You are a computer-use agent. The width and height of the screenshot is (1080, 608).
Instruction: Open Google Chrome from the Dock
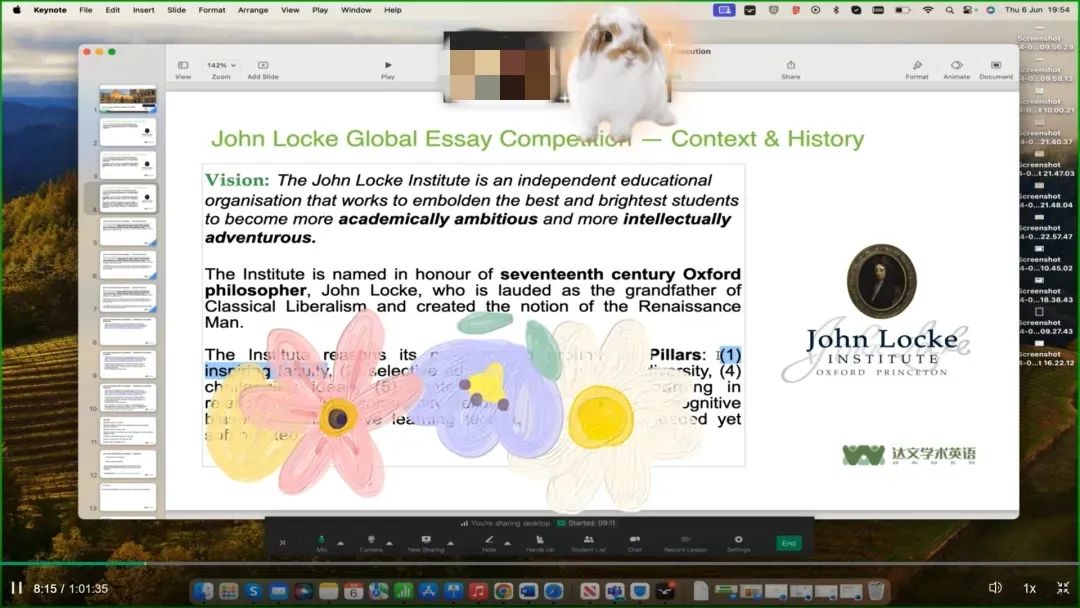[503, 591]
